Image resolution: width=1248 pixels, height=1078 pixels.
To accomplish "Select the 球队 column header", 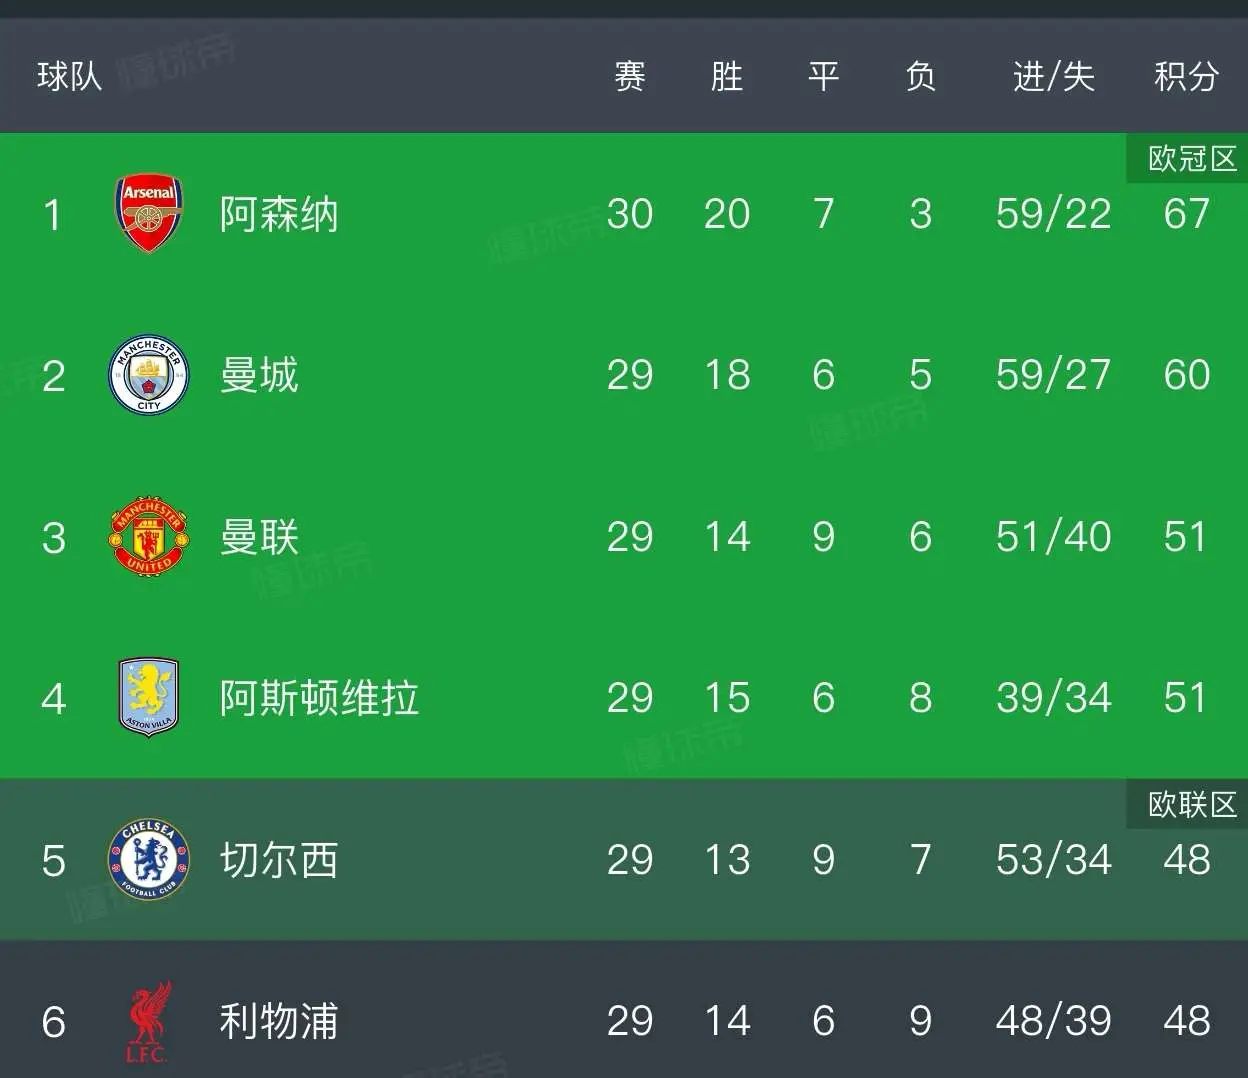I will click(70, 76).
